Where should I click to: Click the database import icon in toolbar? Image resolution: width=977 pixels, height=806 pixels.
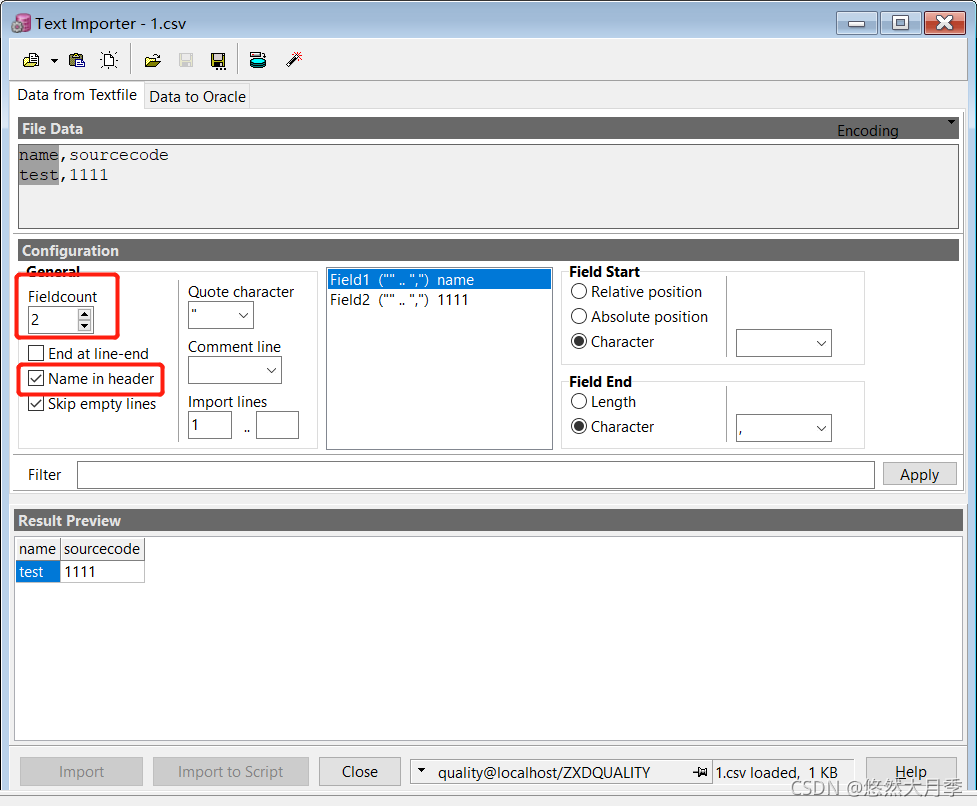pos(258,60)
